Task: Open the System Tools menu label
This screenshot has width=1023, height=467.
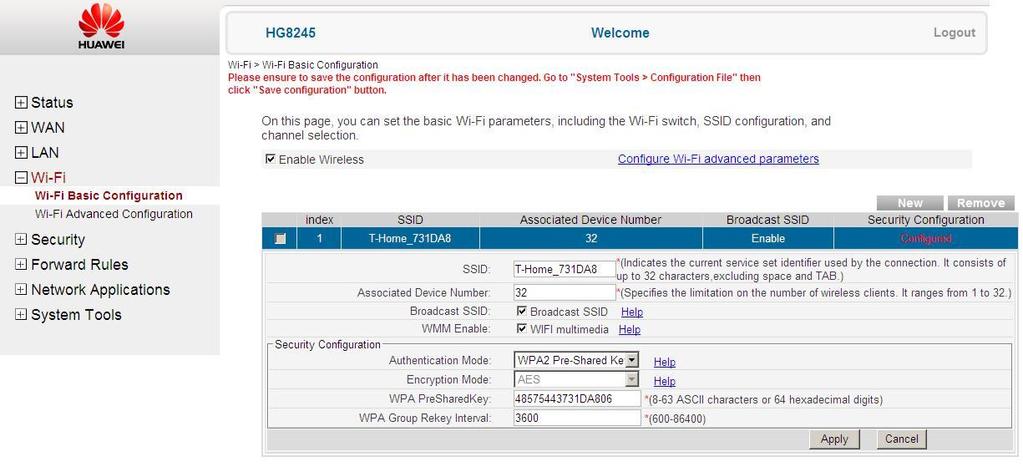Action: [76, 314]
